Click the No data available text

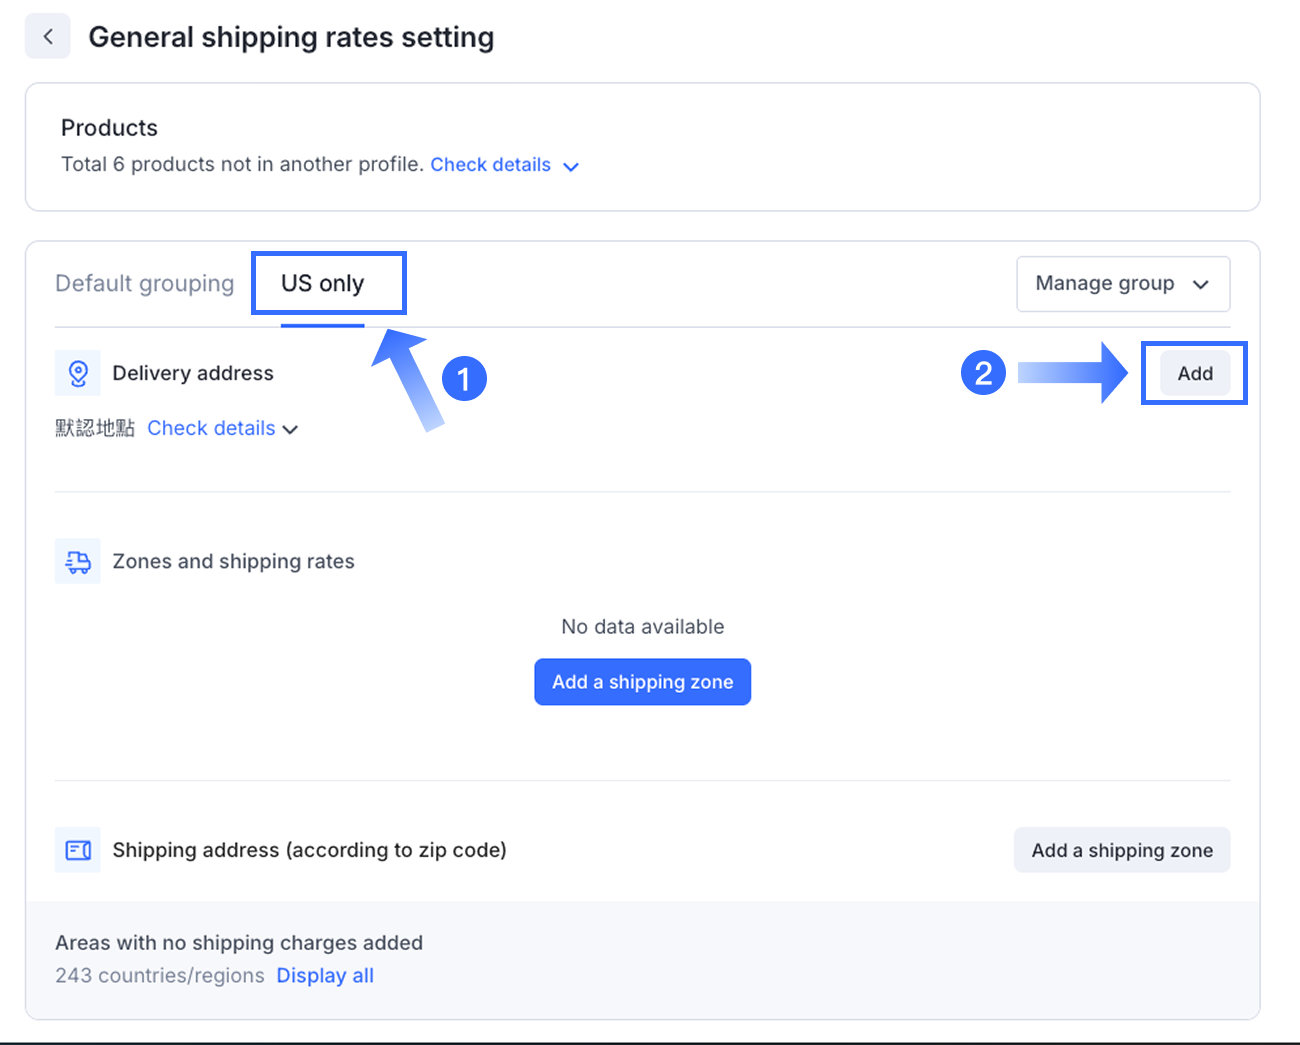[643, 627]
